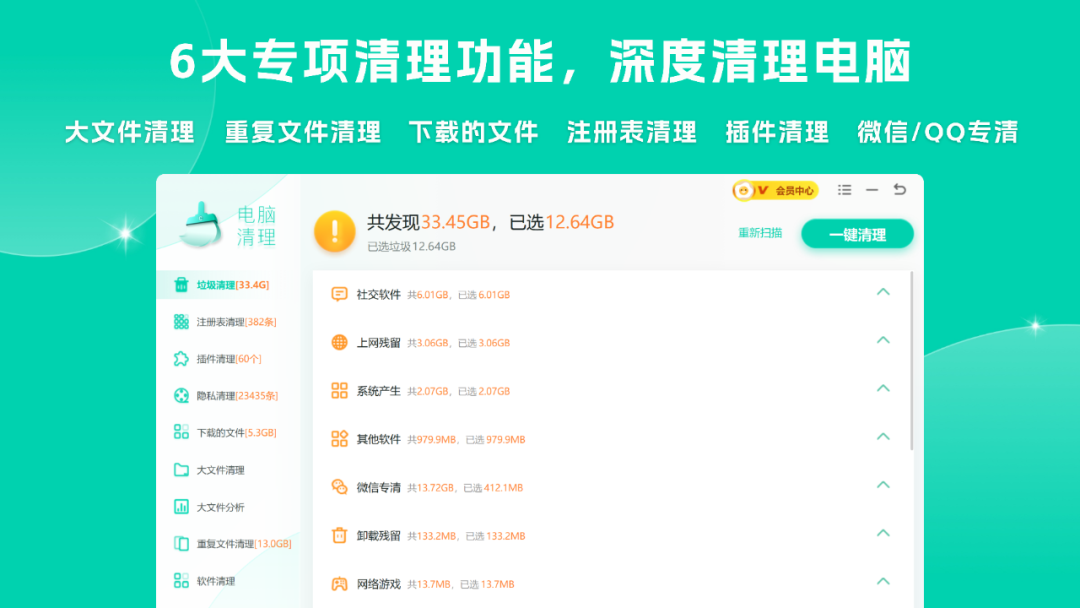Open the menu list icon in title bar
Screen dimensions: 1080x608
[x=844, y=189]
